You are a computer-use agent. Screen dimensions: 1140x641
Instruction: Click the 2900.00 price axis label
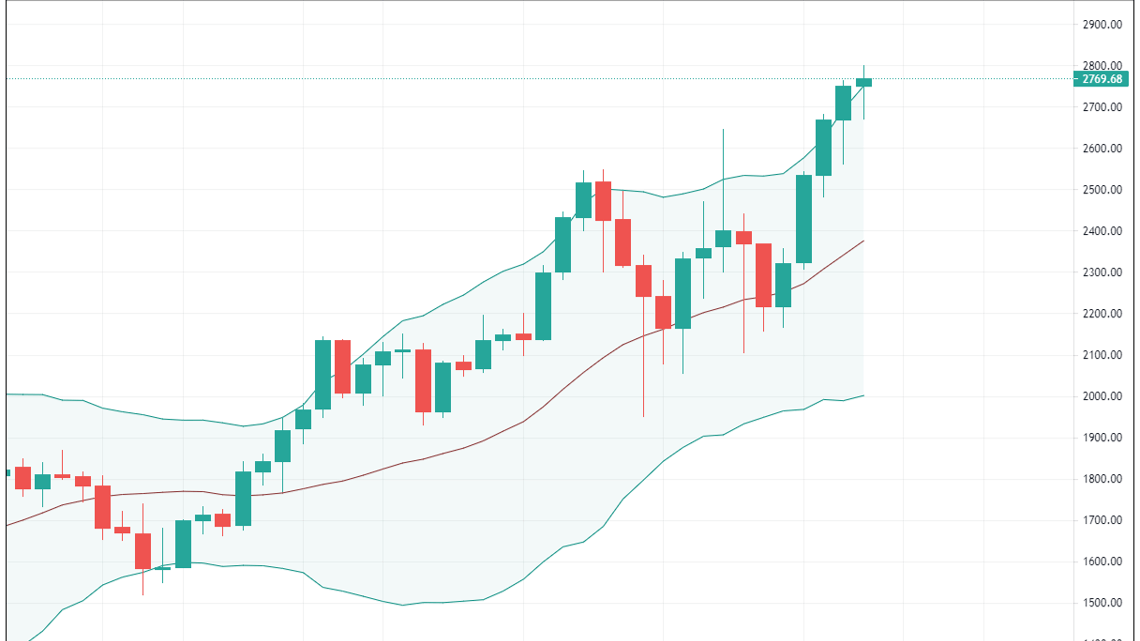coord(1103,24)
